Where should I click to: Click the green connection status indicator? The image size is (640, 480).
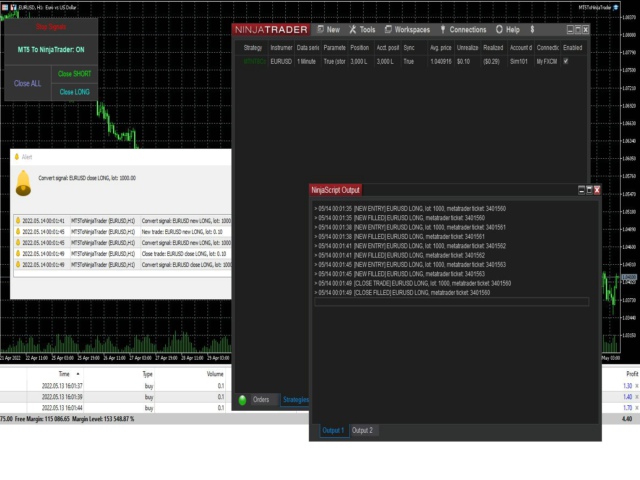point(242,400)
